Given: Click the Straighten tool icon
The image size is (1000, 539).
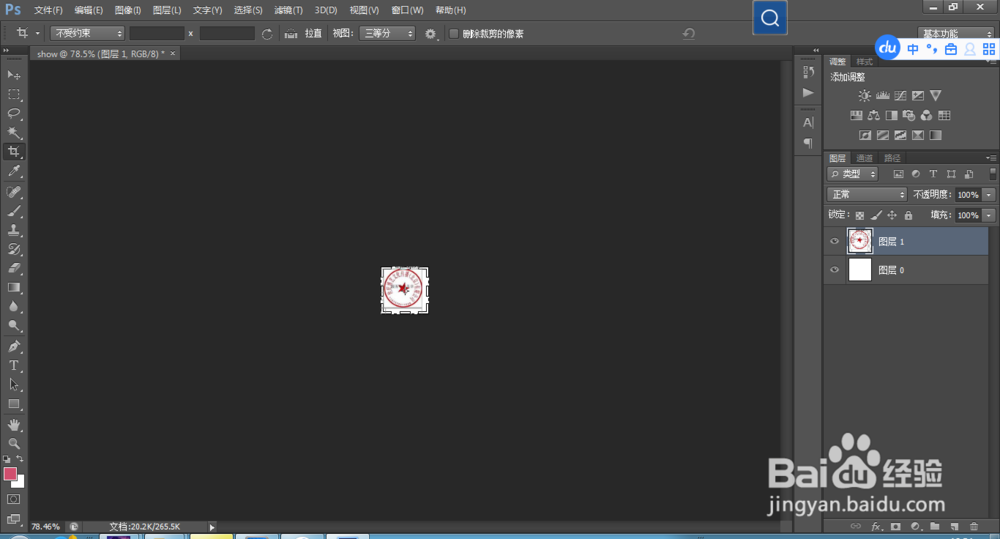Looking at the screenshot, I should point(291,34).
